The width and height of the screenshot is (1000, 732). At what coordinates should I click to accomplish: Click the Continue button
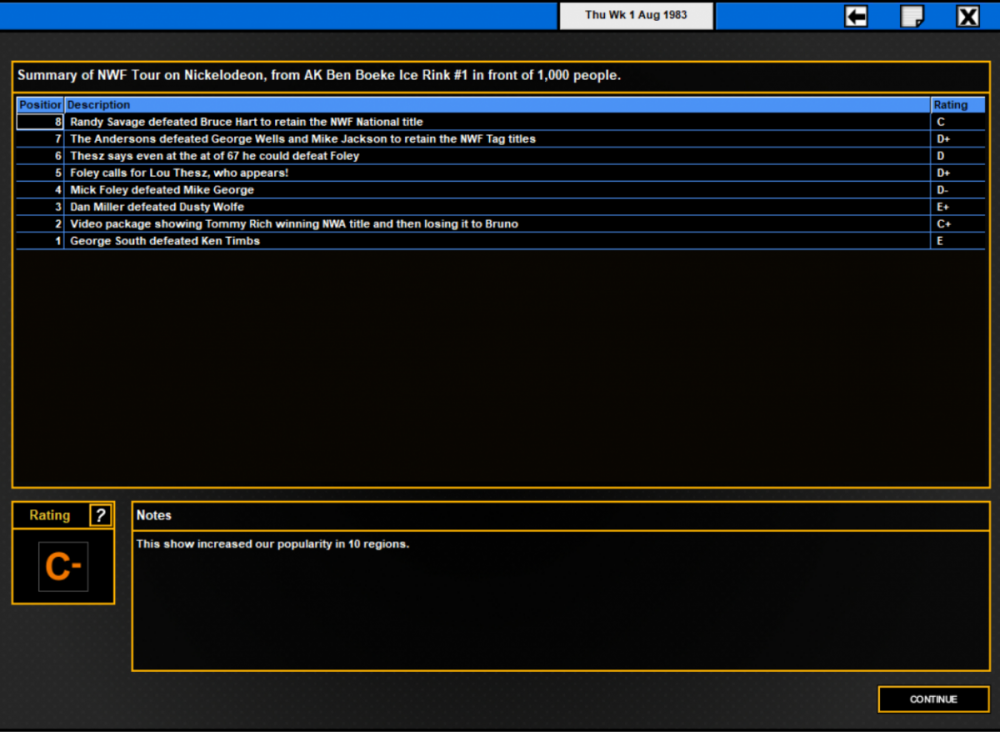click(934, 699)
